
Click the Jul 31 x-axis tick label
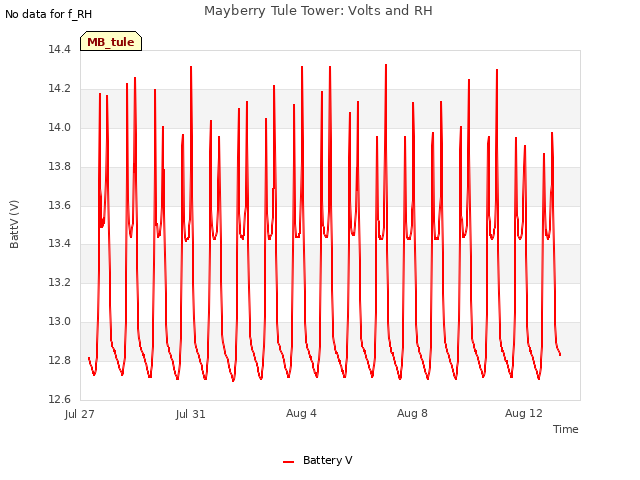[191, 414]
